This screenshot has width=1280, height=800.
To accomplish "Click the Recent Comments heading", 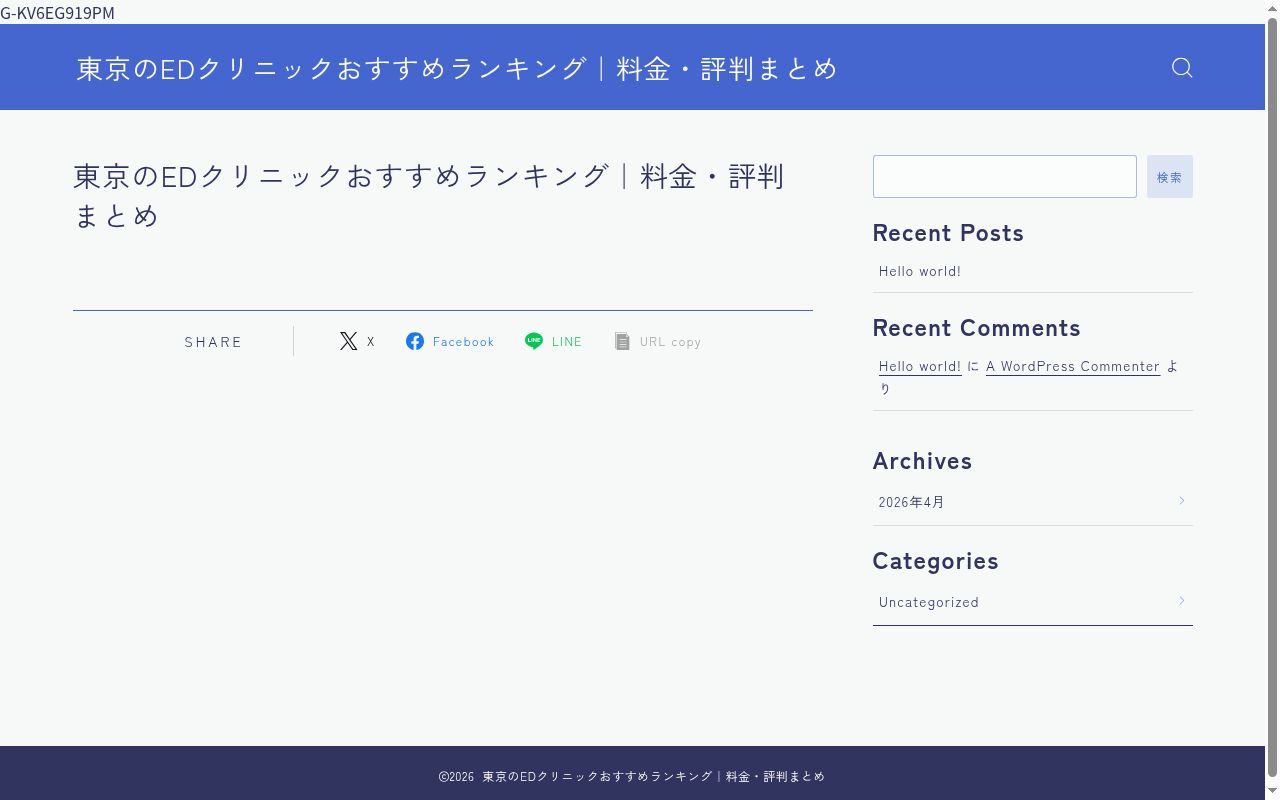I will [977, 328].
